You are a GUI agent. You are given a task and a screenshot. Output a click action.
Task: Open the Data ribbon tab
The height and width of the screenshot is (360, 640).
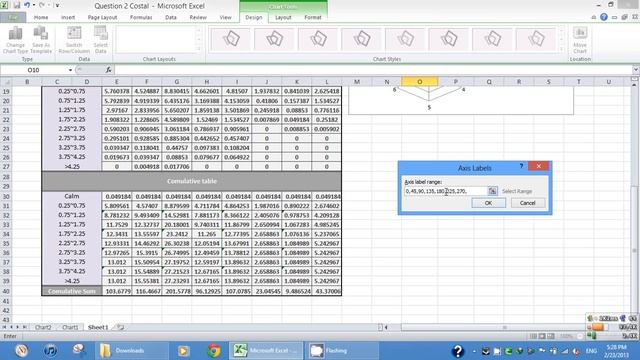(171, 17)
